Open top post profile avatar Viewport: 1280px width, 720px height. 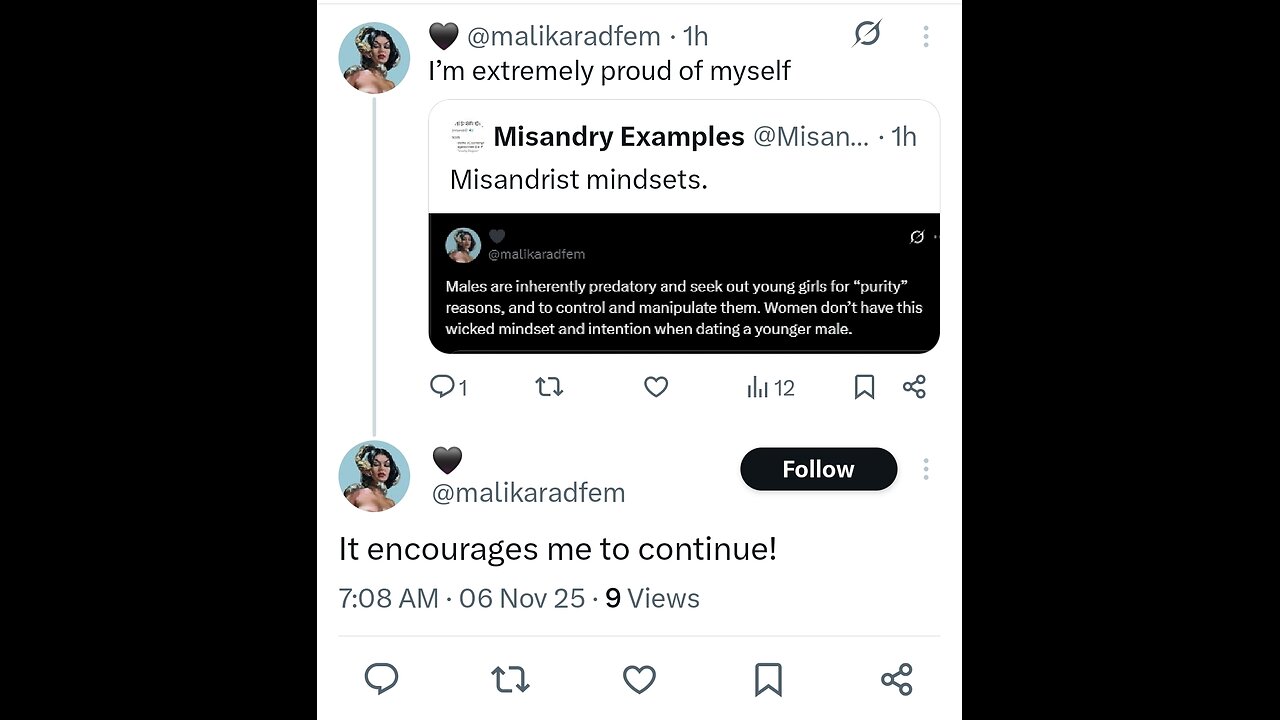[x=374, y=57]
